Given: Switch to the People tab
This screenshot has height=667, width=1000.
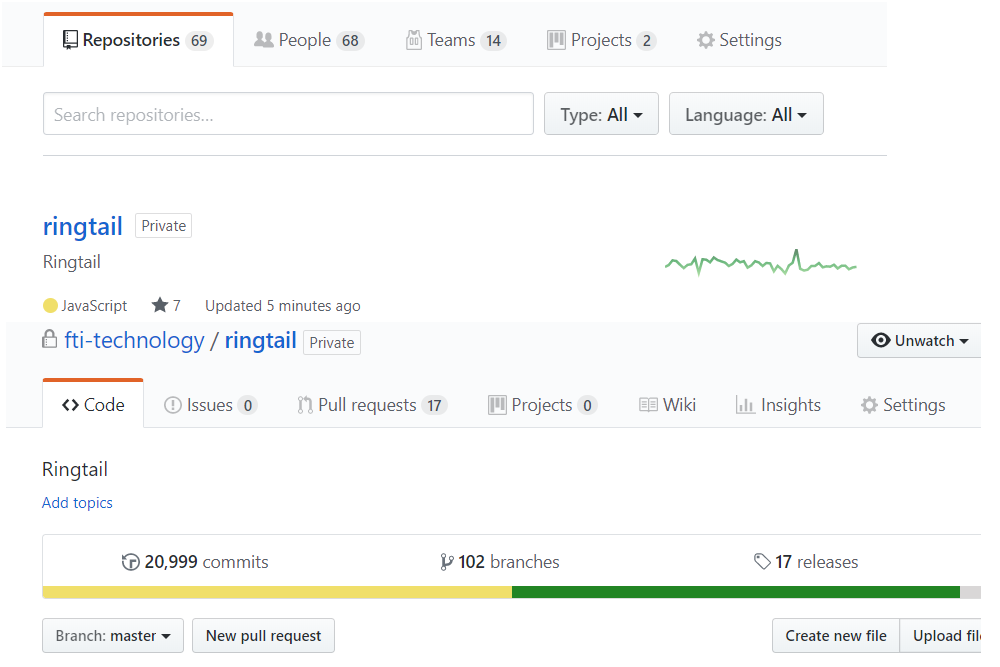Looking at the screenshot, I should point(309,40).
